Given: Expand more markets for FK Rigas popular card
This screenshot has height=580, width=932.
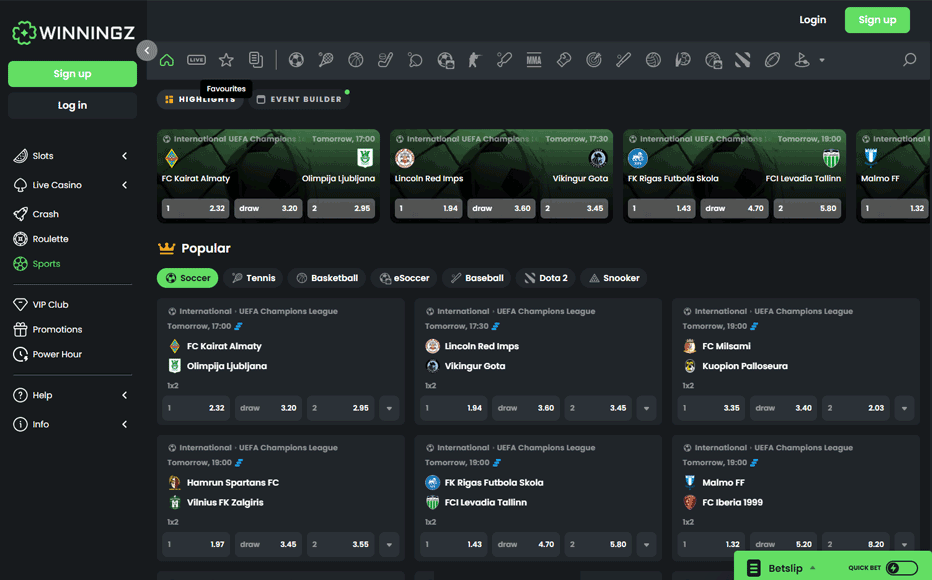Looking at the screenshot, I should pos(647,544).
